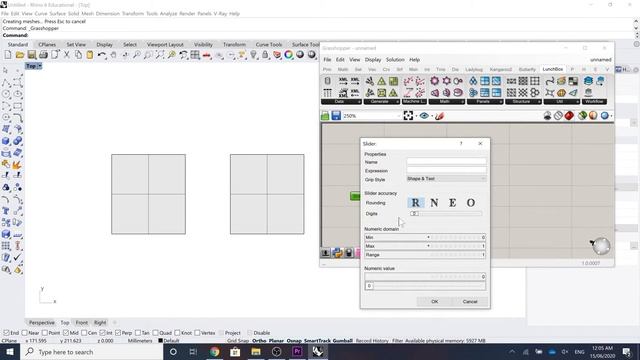640x360 pixels.
Task: Click Cancel in the Slider dialog
Action: click(x=470, y=302)
